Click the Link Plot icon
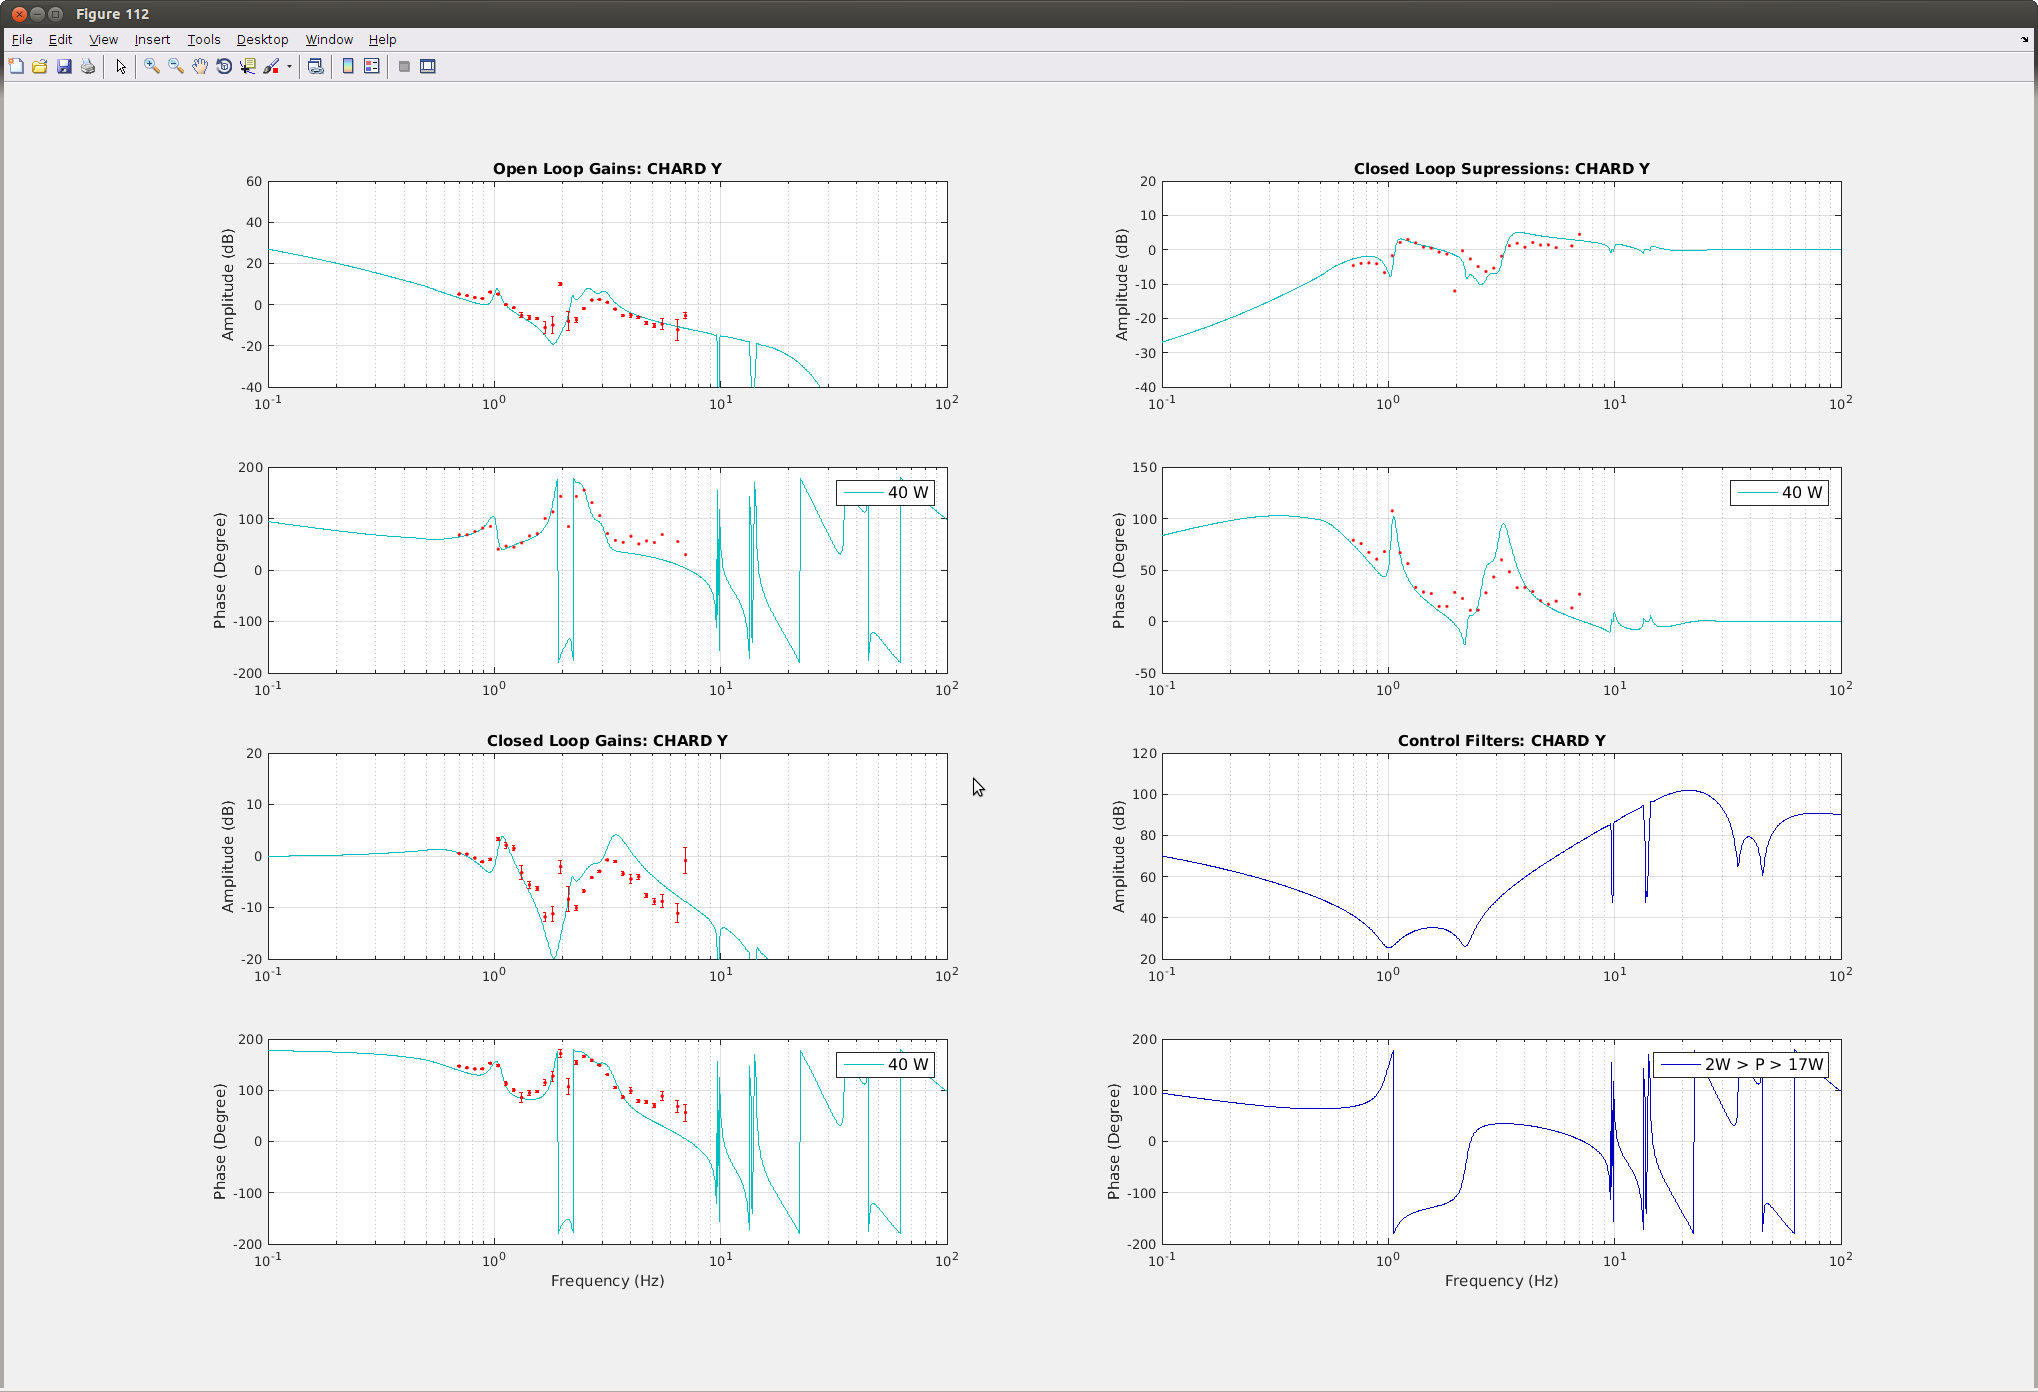Screen dimensions: 2038x1392 (316, 67)
